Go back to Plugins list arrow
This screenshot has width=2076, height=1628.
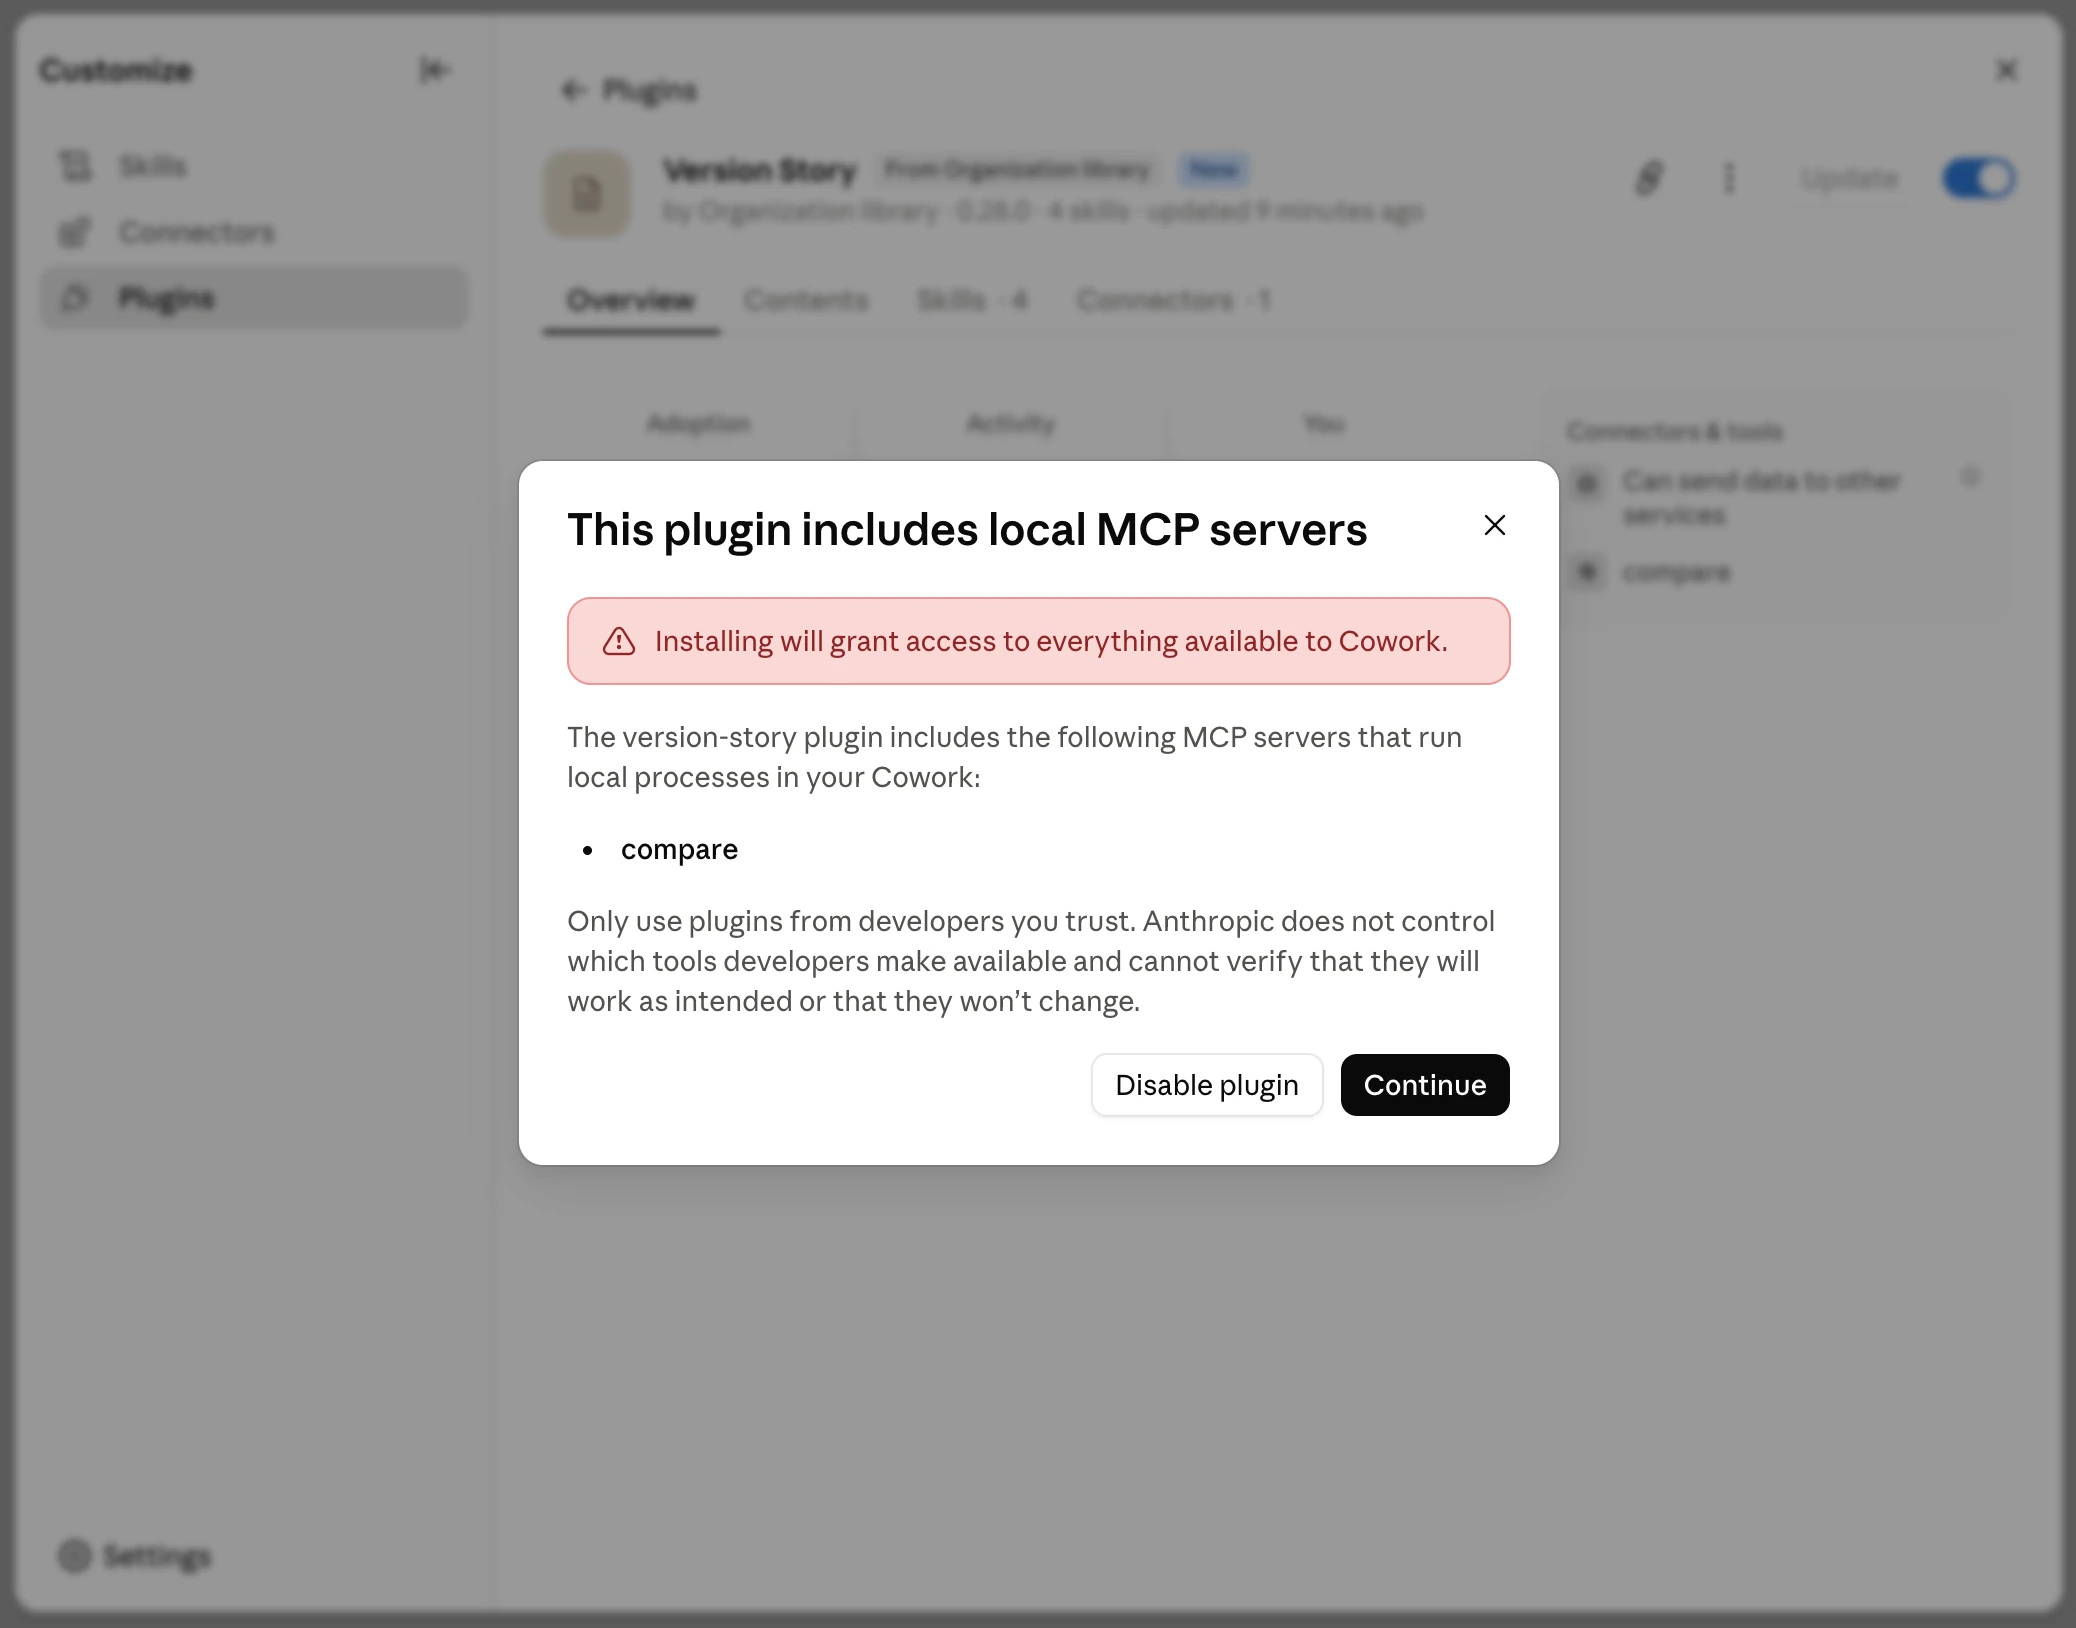coord(573,91)
